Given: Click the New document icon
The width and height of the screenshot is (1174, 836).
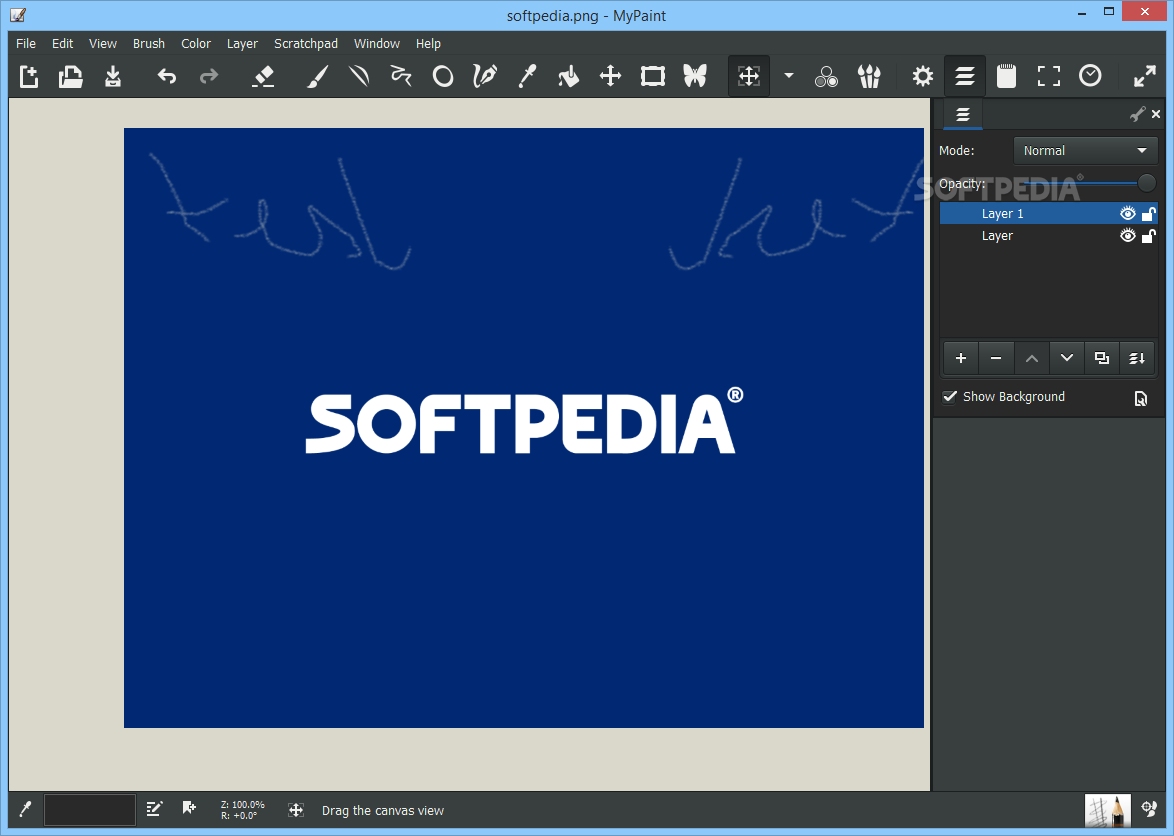Looking at the screenshot, I should (x=29, y=76).
